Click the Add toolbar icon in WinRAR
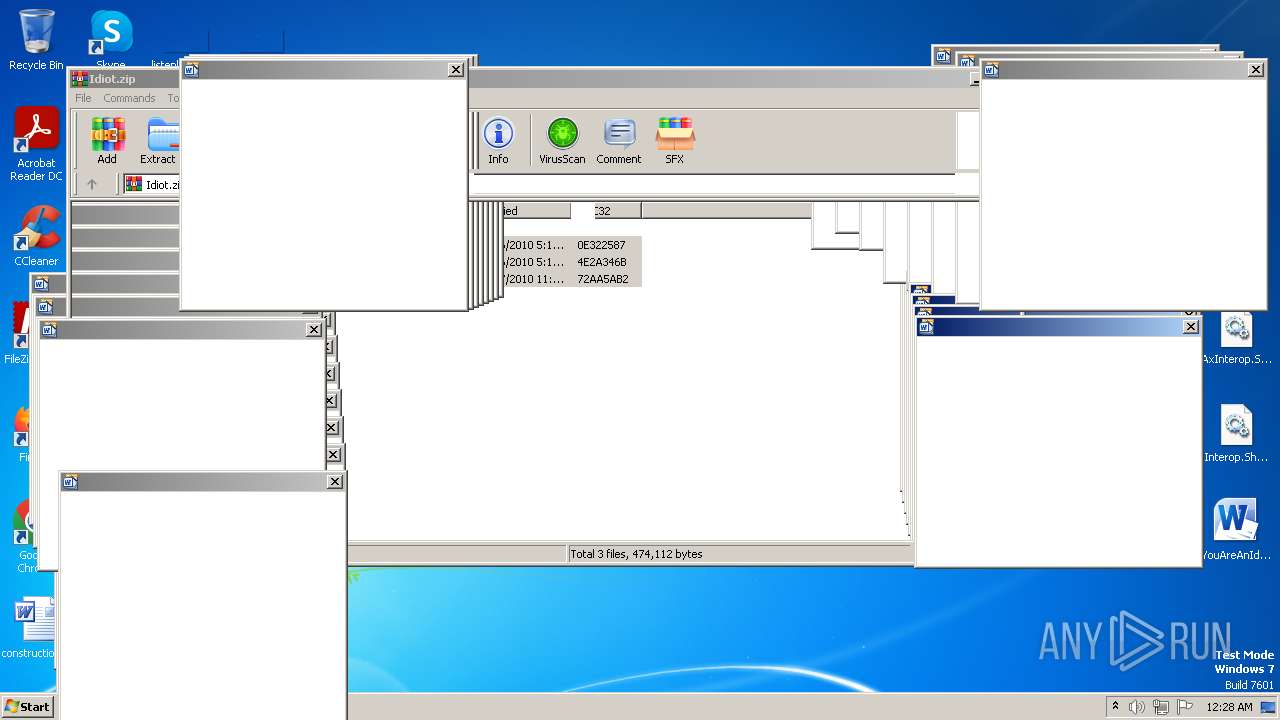 [107, 140]
